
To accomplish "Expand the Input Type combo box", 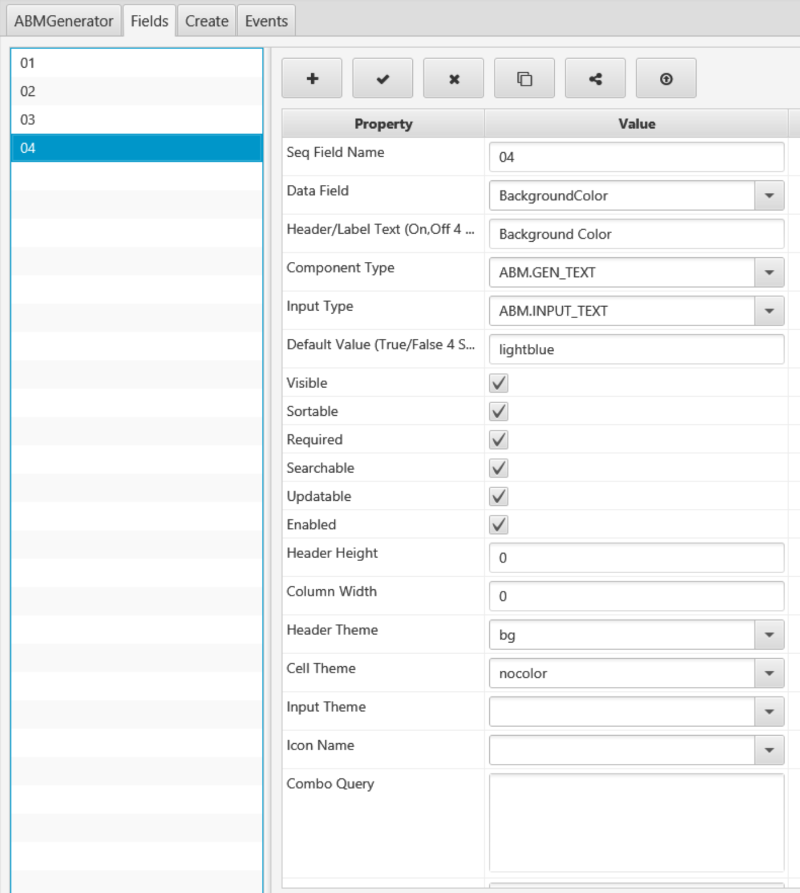I will pyautogui.click(x=769, y=311).
